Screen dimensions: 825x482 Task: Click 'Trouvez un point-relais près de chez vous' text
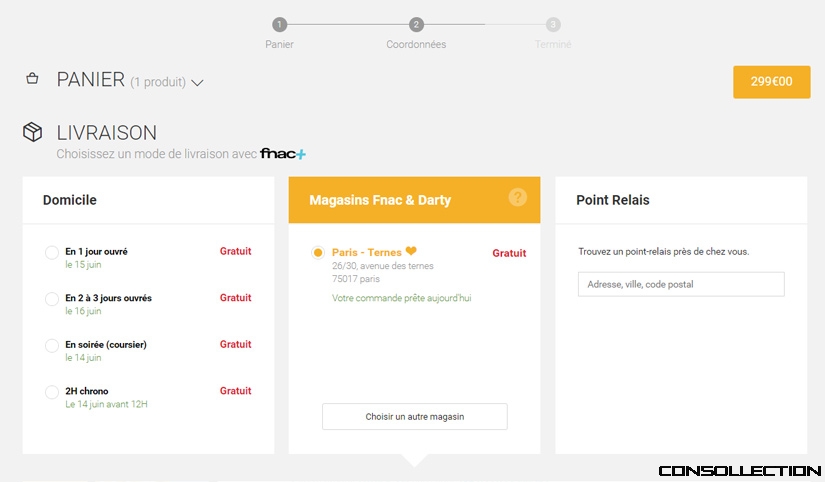click(663, 252)
